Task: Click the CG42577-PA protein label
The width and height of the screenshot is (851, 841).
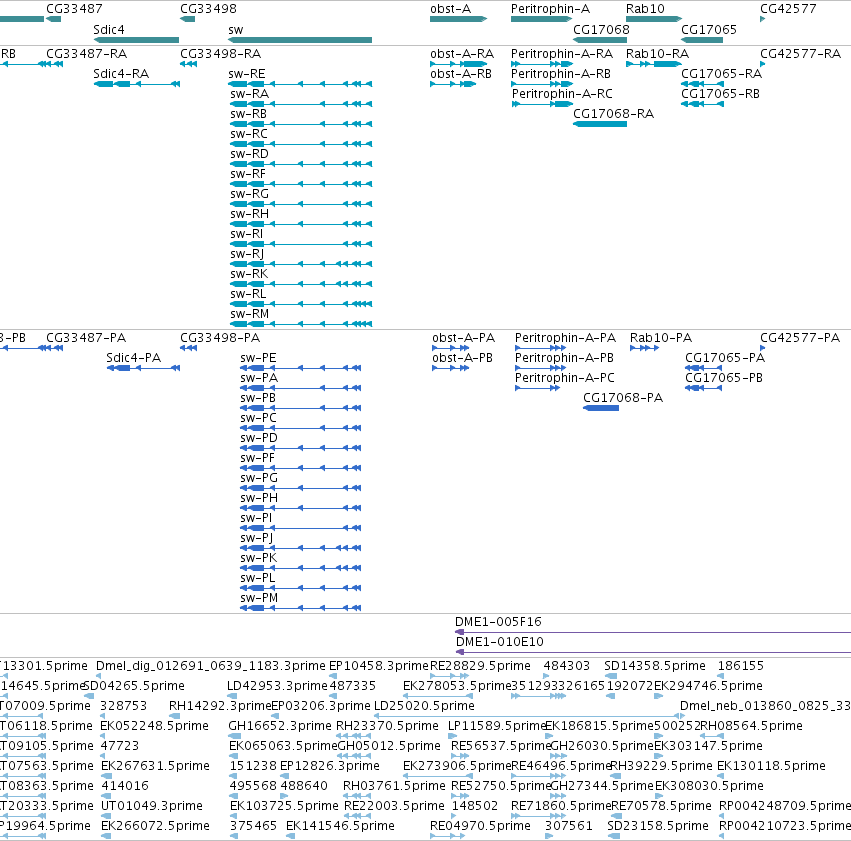Action: point(800,338)
